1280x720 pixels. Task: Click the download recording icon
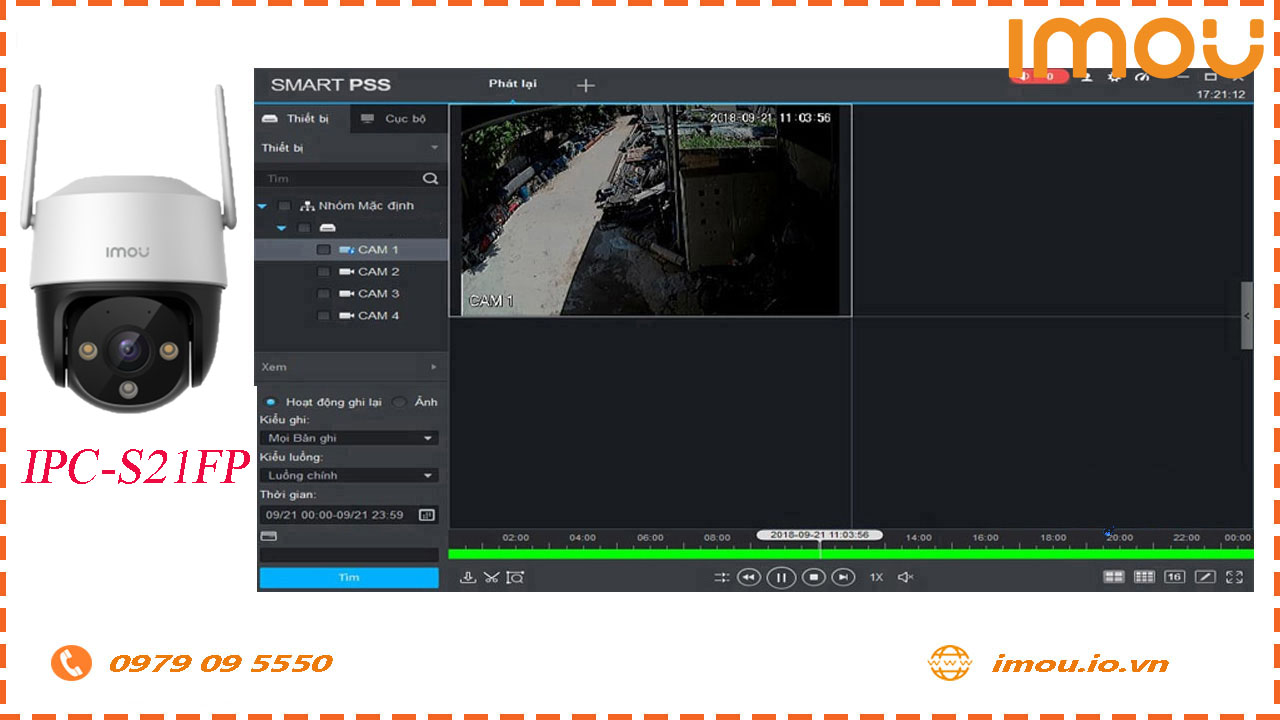(x=467, y=577)
